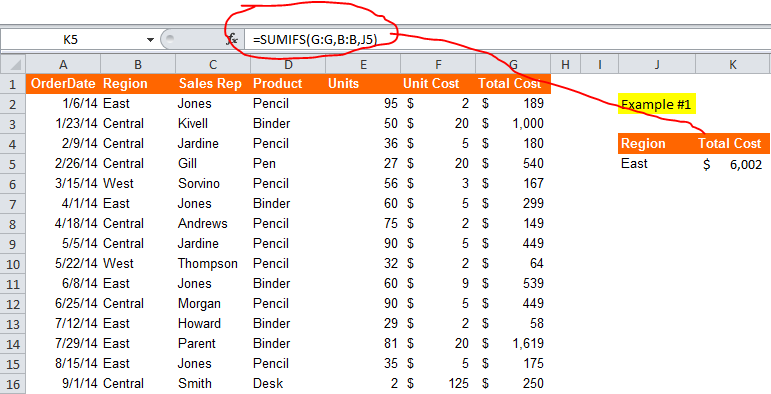The image size is (771, 394).
Task: Click the OrderDate header cell
Action: coord(63,84)
